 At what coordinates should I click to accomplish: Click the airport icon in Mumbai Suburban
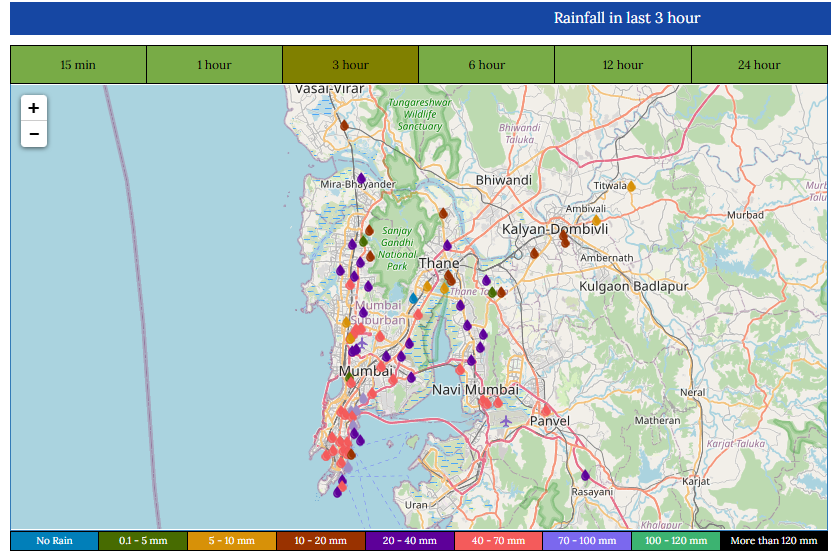pos(362,344)
